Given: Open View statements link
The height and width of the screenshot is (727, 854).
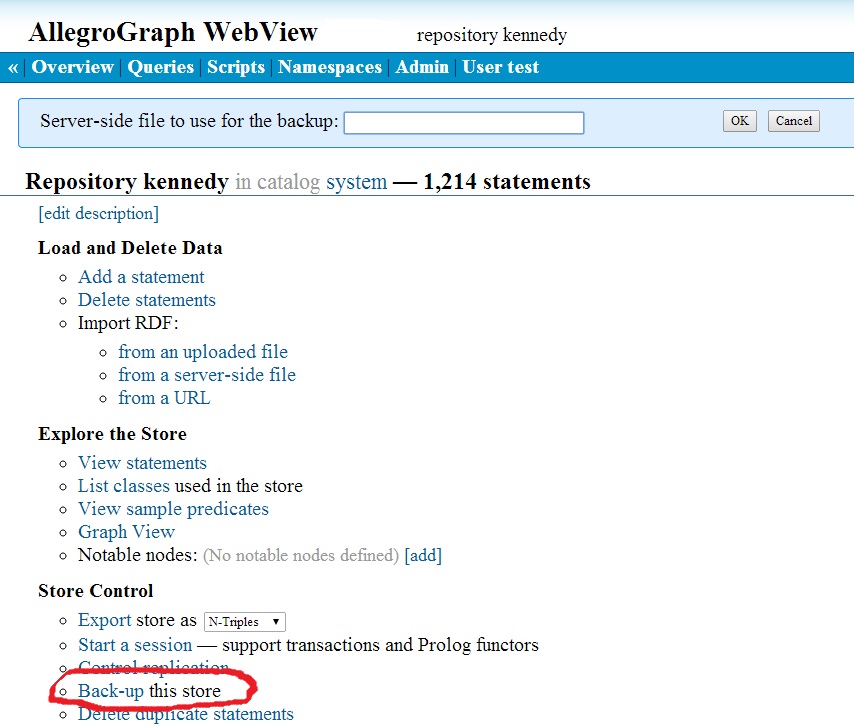Looking at the screenshot, I should coord(142,463).
